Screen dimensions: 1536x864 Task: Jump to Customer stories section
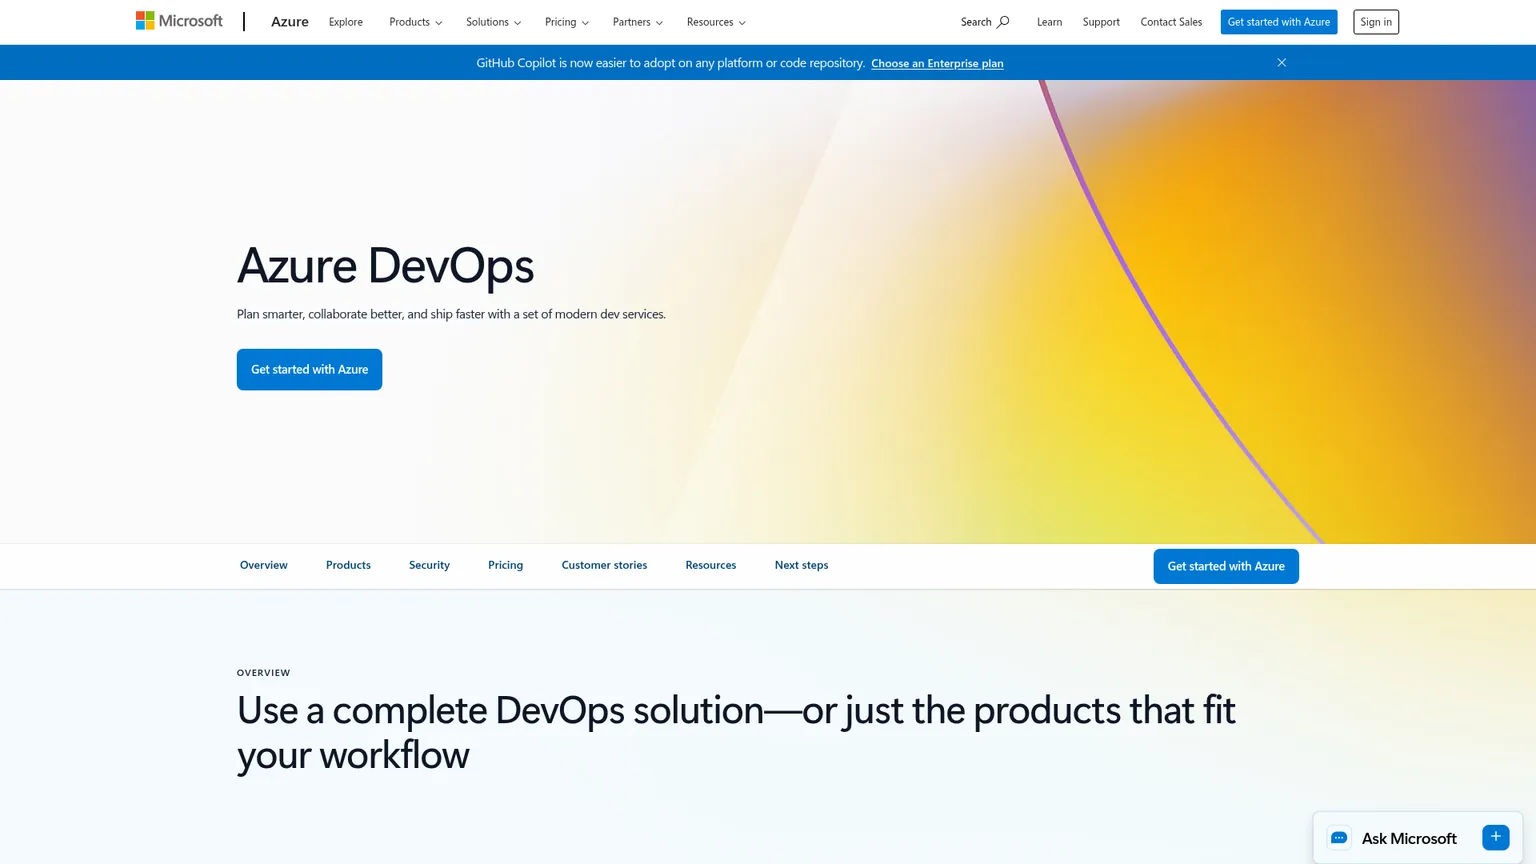604,565
